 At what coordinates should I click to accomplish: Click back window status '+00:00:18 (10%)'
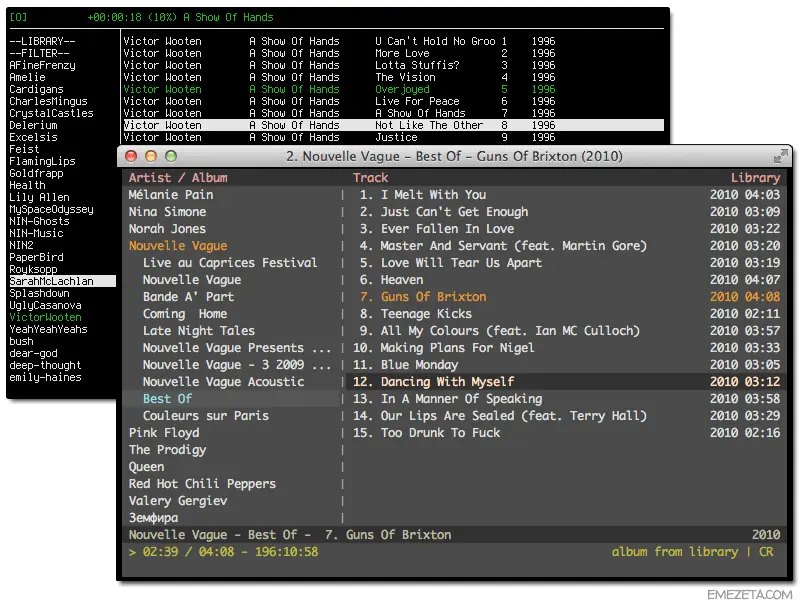tap(132, 17)
